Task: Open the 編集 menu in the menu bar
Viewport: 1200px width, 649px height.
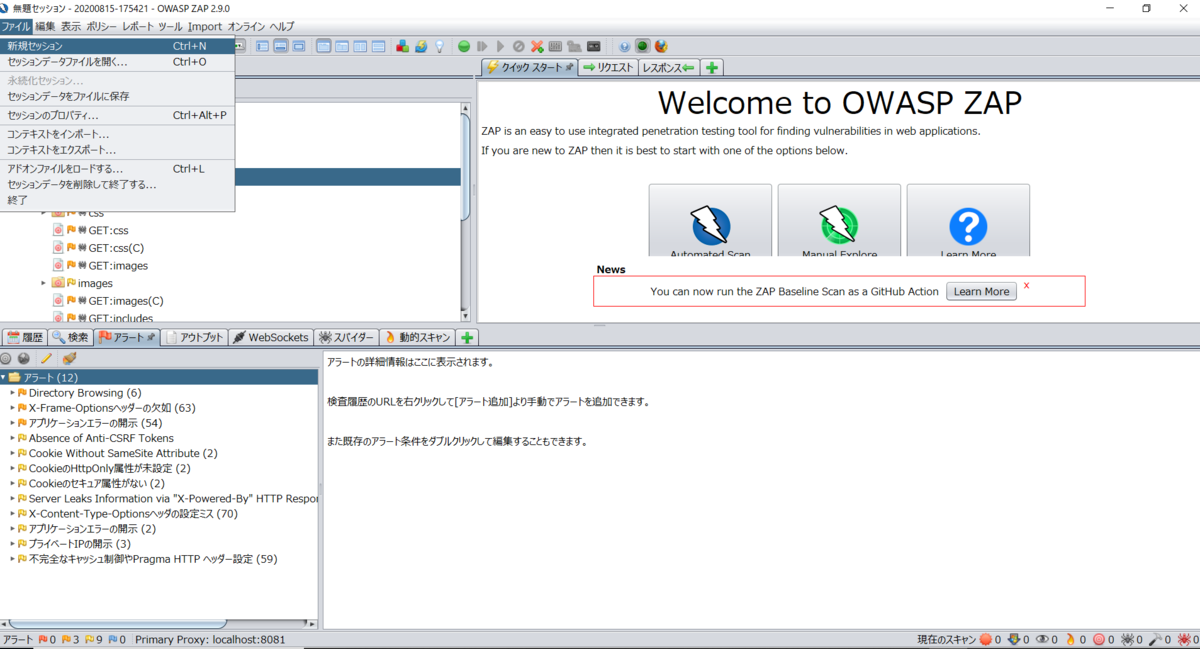Action: [45, 26]
